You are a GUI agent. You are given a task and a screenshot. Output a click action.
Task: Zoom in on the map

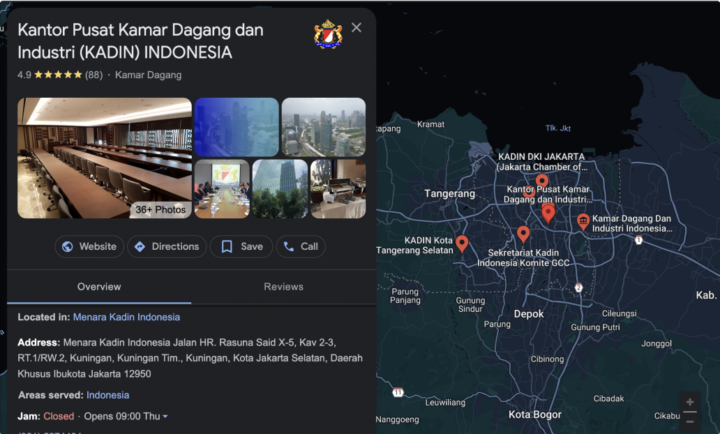tap(690, 402)
